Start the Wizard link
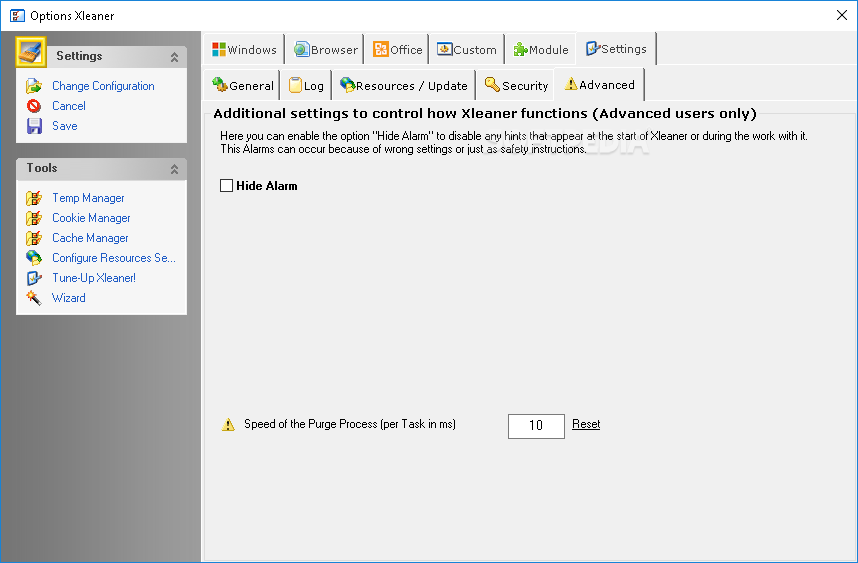The height and width of the screenshot is (563, 858). point(68,298)
